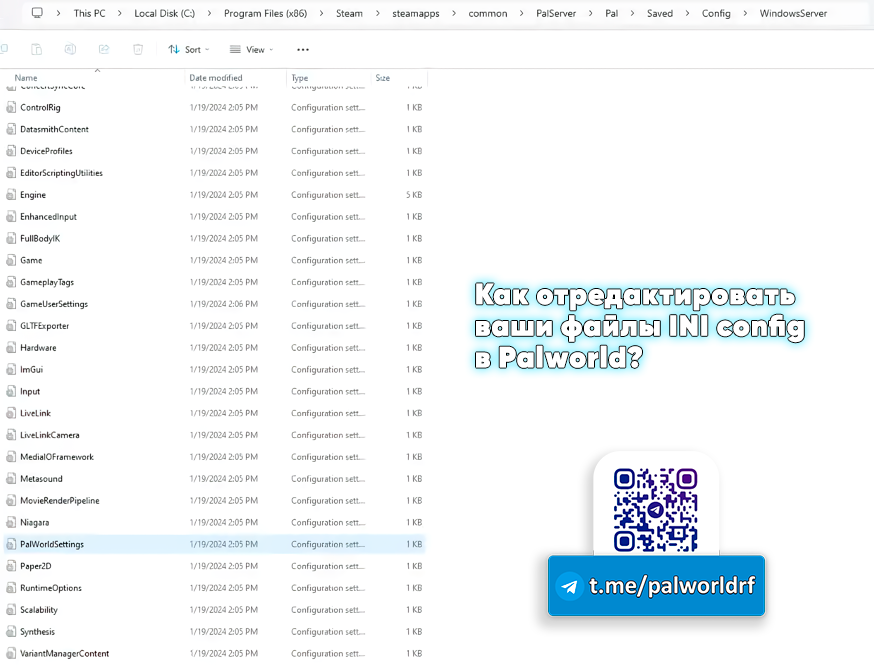874x665 pixels.
Task: Open the See more ellipsis menu
Action: (303, 50)
